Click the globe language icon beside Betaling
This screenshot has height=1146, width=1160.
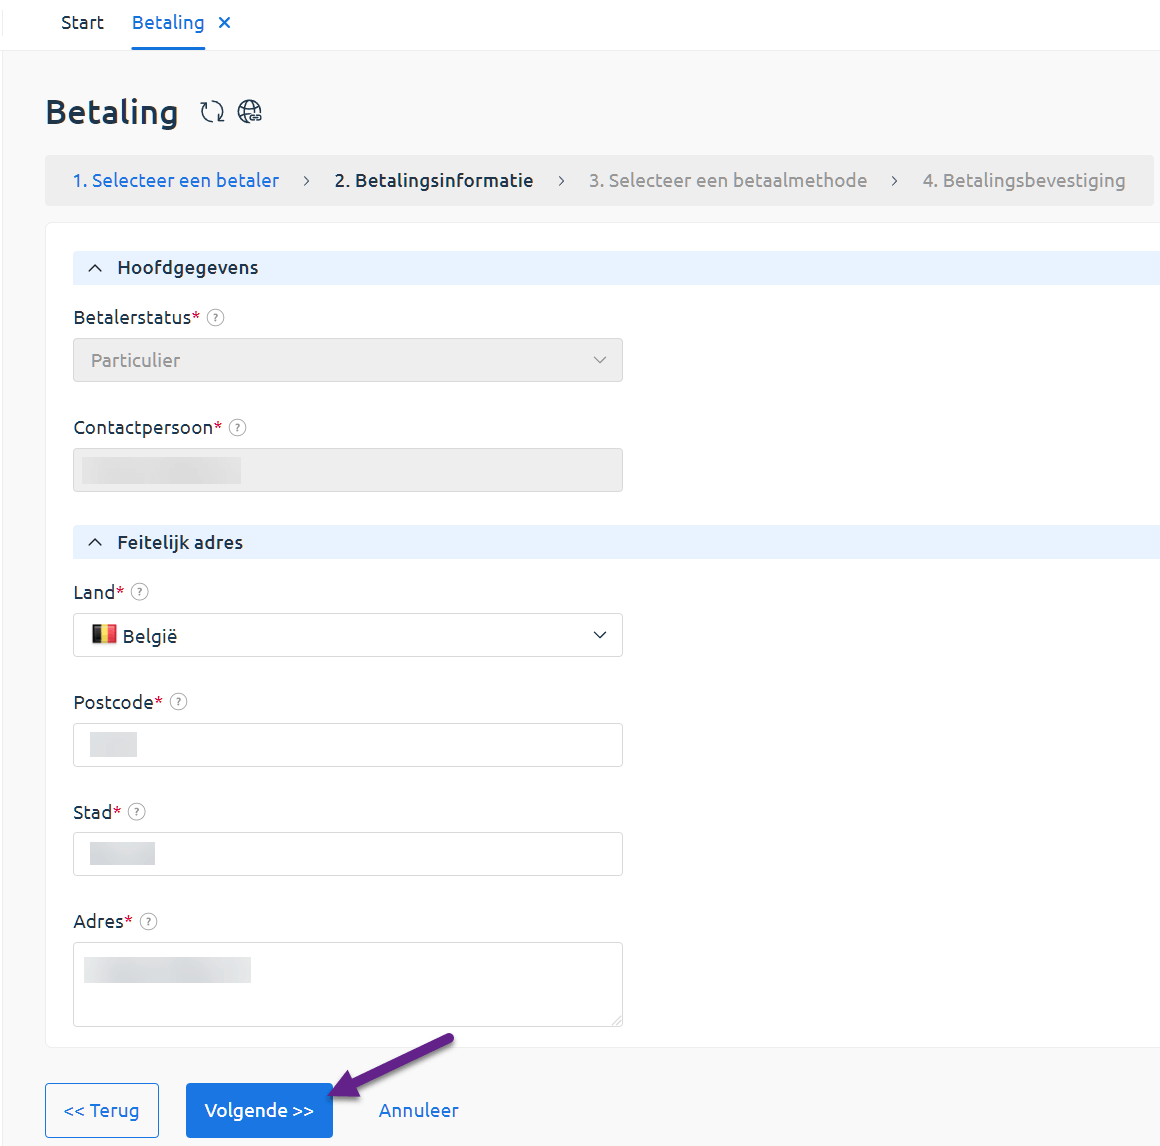250,112
